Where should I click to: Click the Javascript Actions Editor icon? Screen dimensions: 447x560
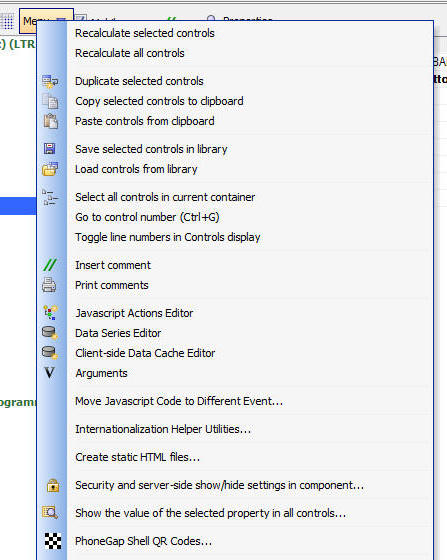point(50,312)
